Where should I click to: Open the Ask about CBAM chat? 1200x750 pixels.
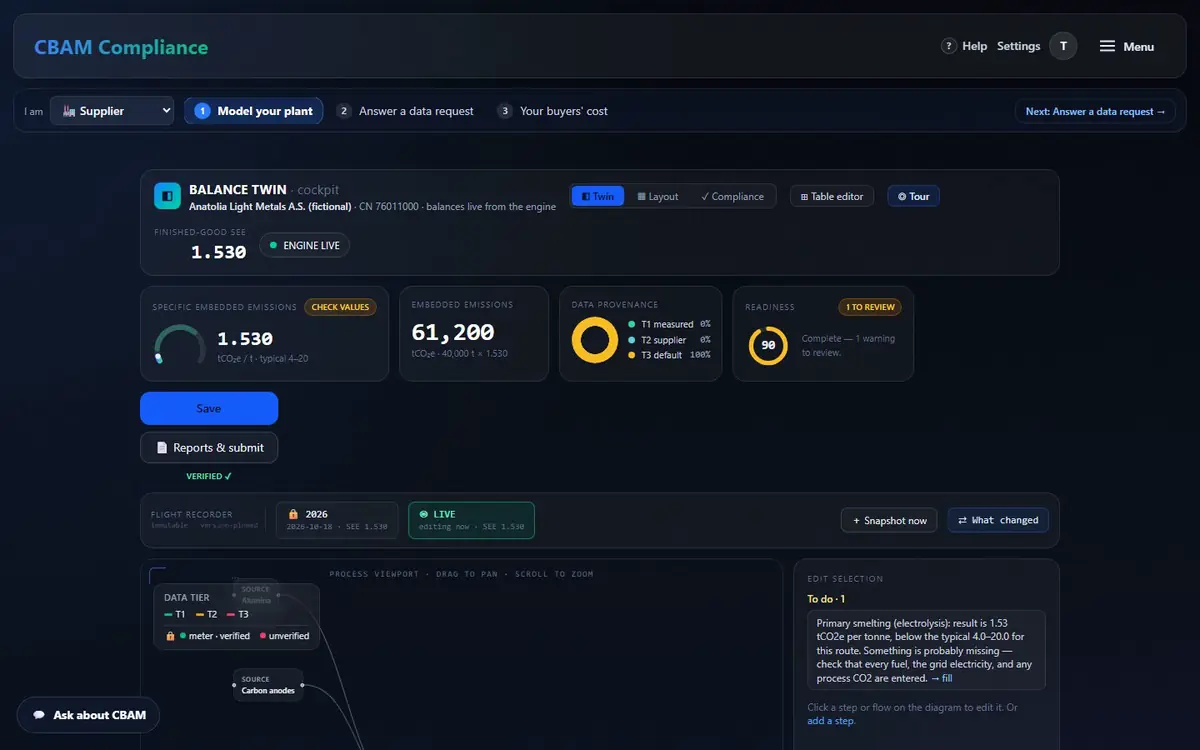pos(88,715)
